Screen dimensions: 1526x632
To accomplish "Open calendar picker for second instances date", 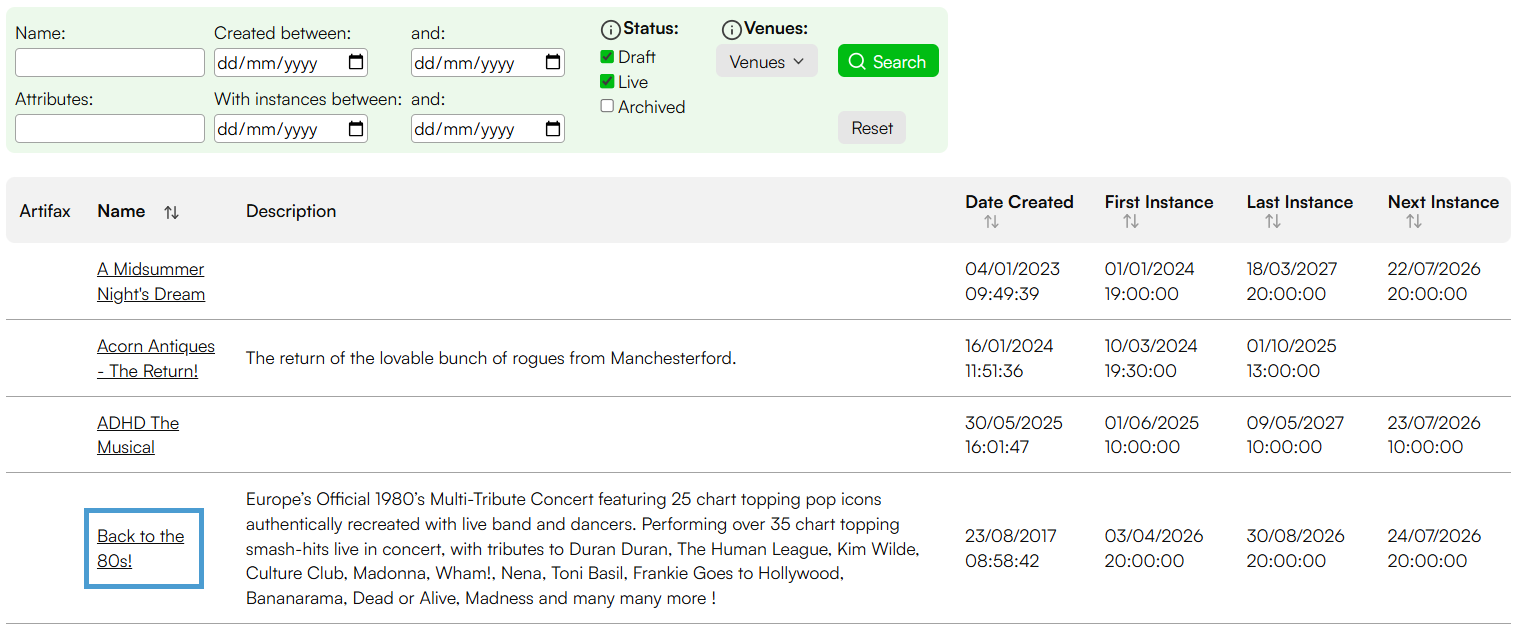I will tap(553, 129).
